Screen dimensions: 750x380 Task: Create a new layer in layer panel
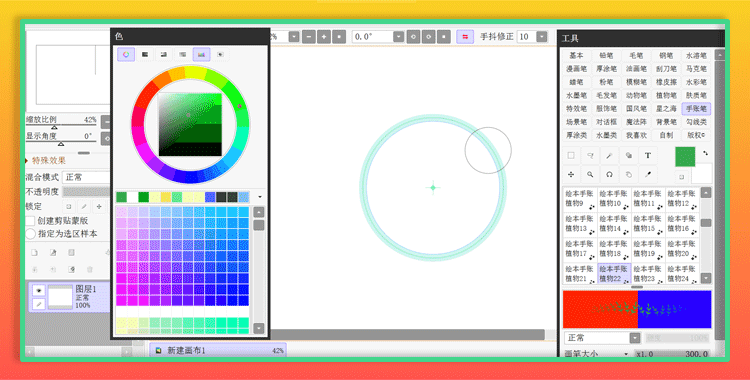click(34, 253)
